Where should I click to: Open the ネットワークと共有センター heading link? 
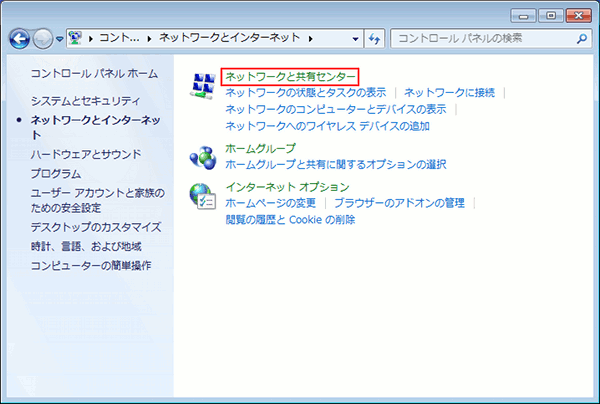click(289, 76)
